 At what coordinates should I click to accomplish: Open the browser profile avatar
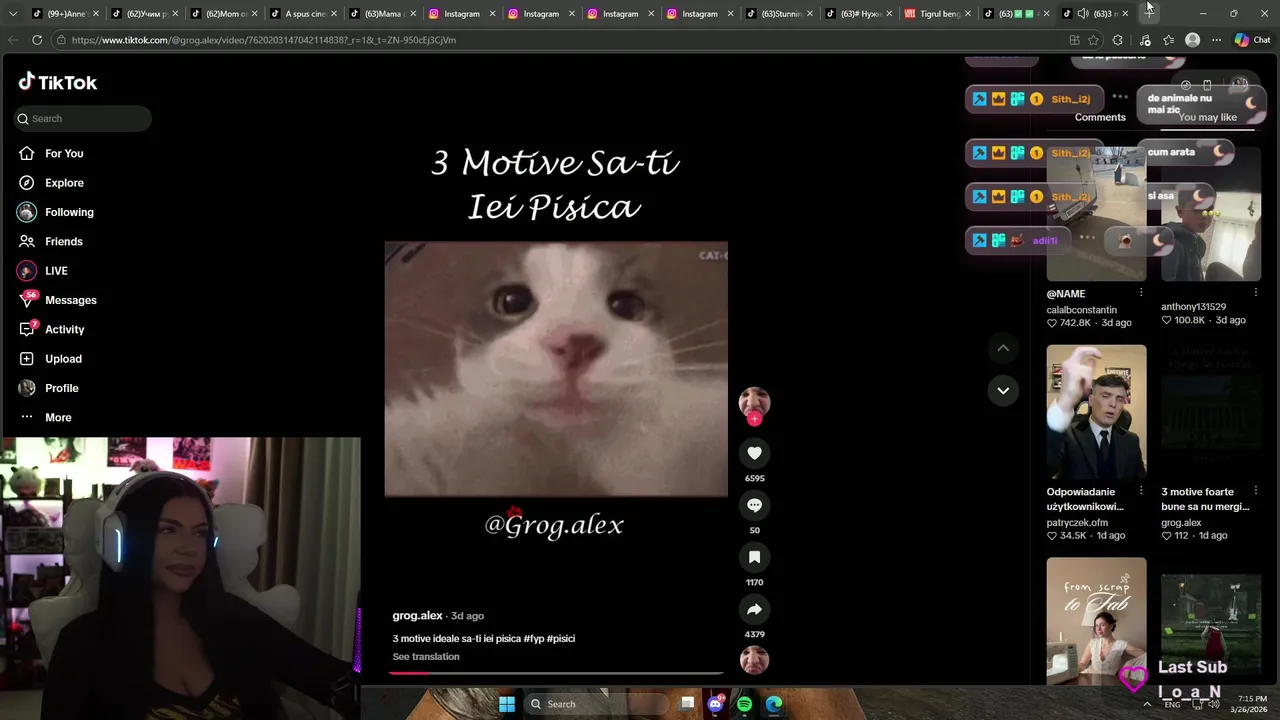pos(1192,40)
